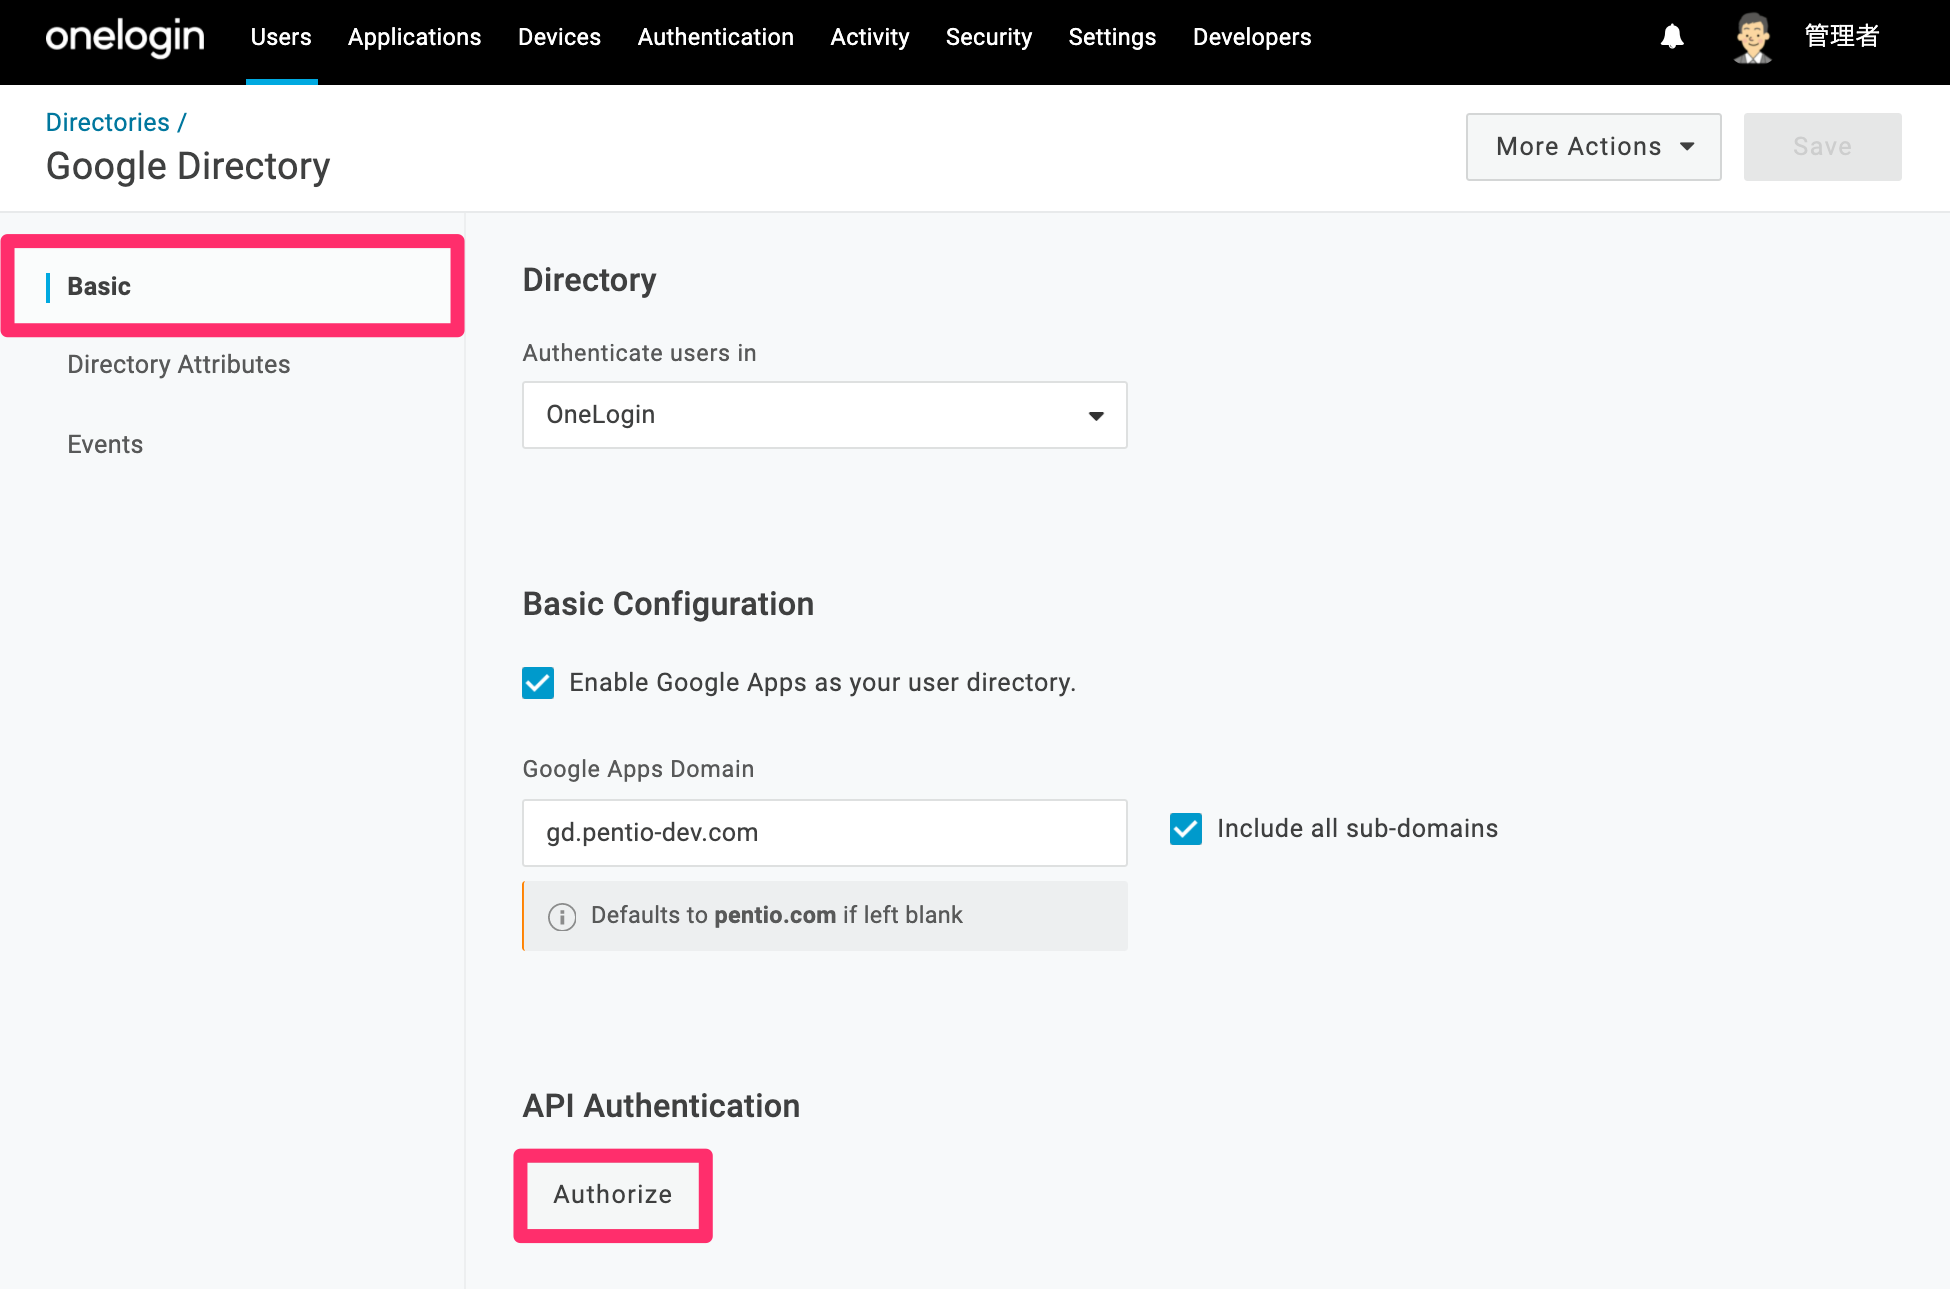Image resolution: width=1950 pixels, height=1289 pixels.
Task: Click the info icon beside domain hint
Action: (x=562, y=916)
